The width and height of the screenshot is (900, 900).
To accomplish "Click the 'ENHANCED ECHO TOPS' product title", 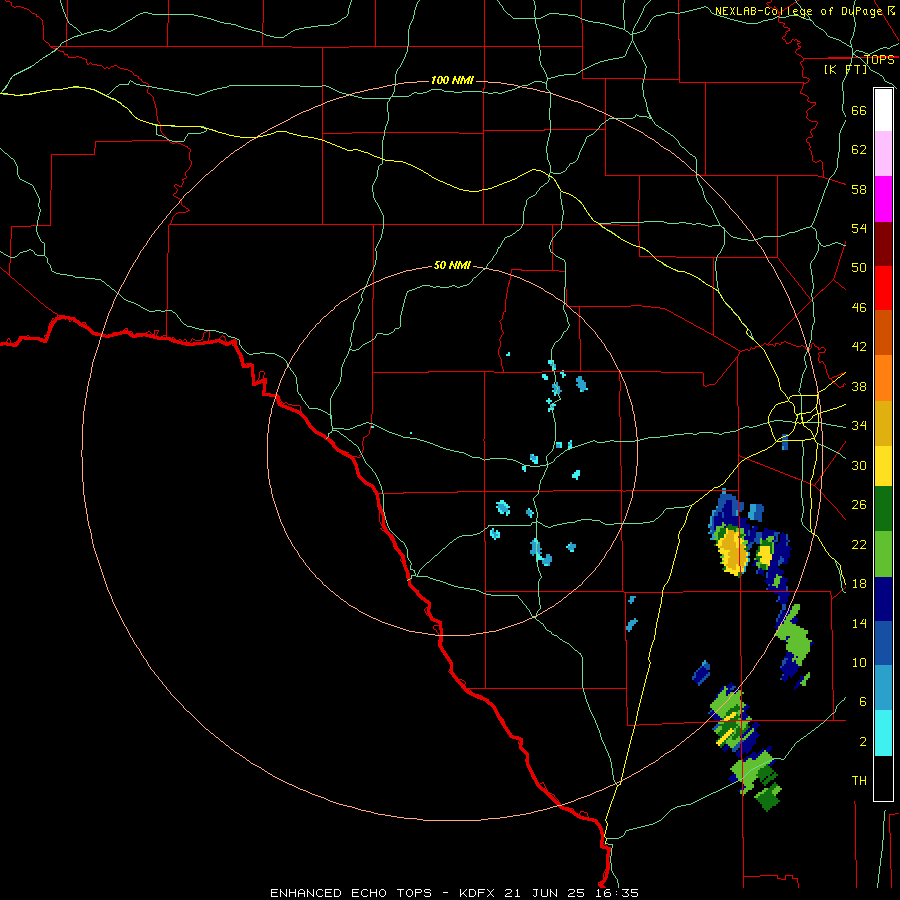I will point(351,893).
